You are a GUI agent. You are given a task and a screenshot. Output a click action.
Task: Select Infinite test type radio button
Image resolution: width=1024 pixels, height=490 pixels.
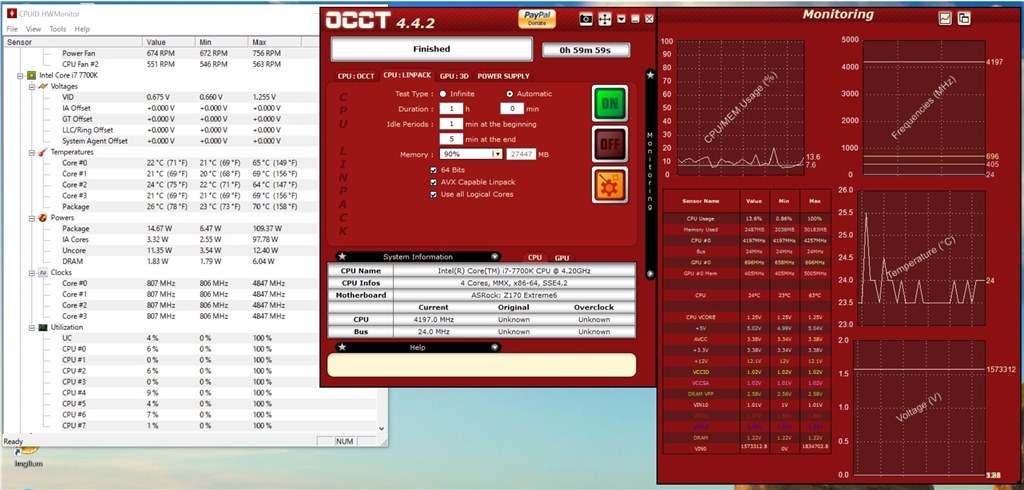[x=443, y=93]
